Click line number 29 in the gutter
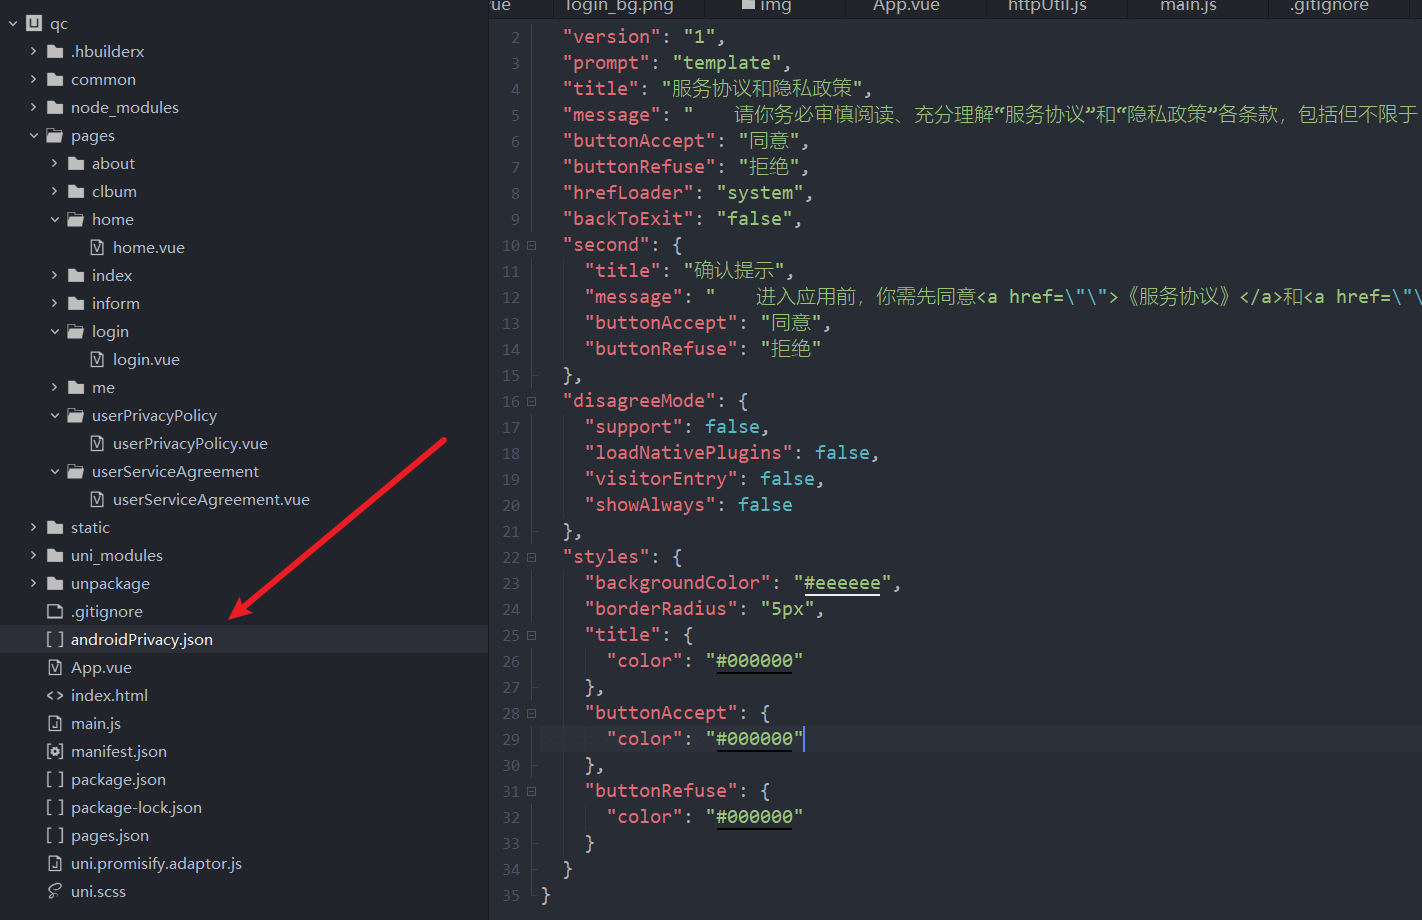The image size is (1422, 920). click(511, 739)
